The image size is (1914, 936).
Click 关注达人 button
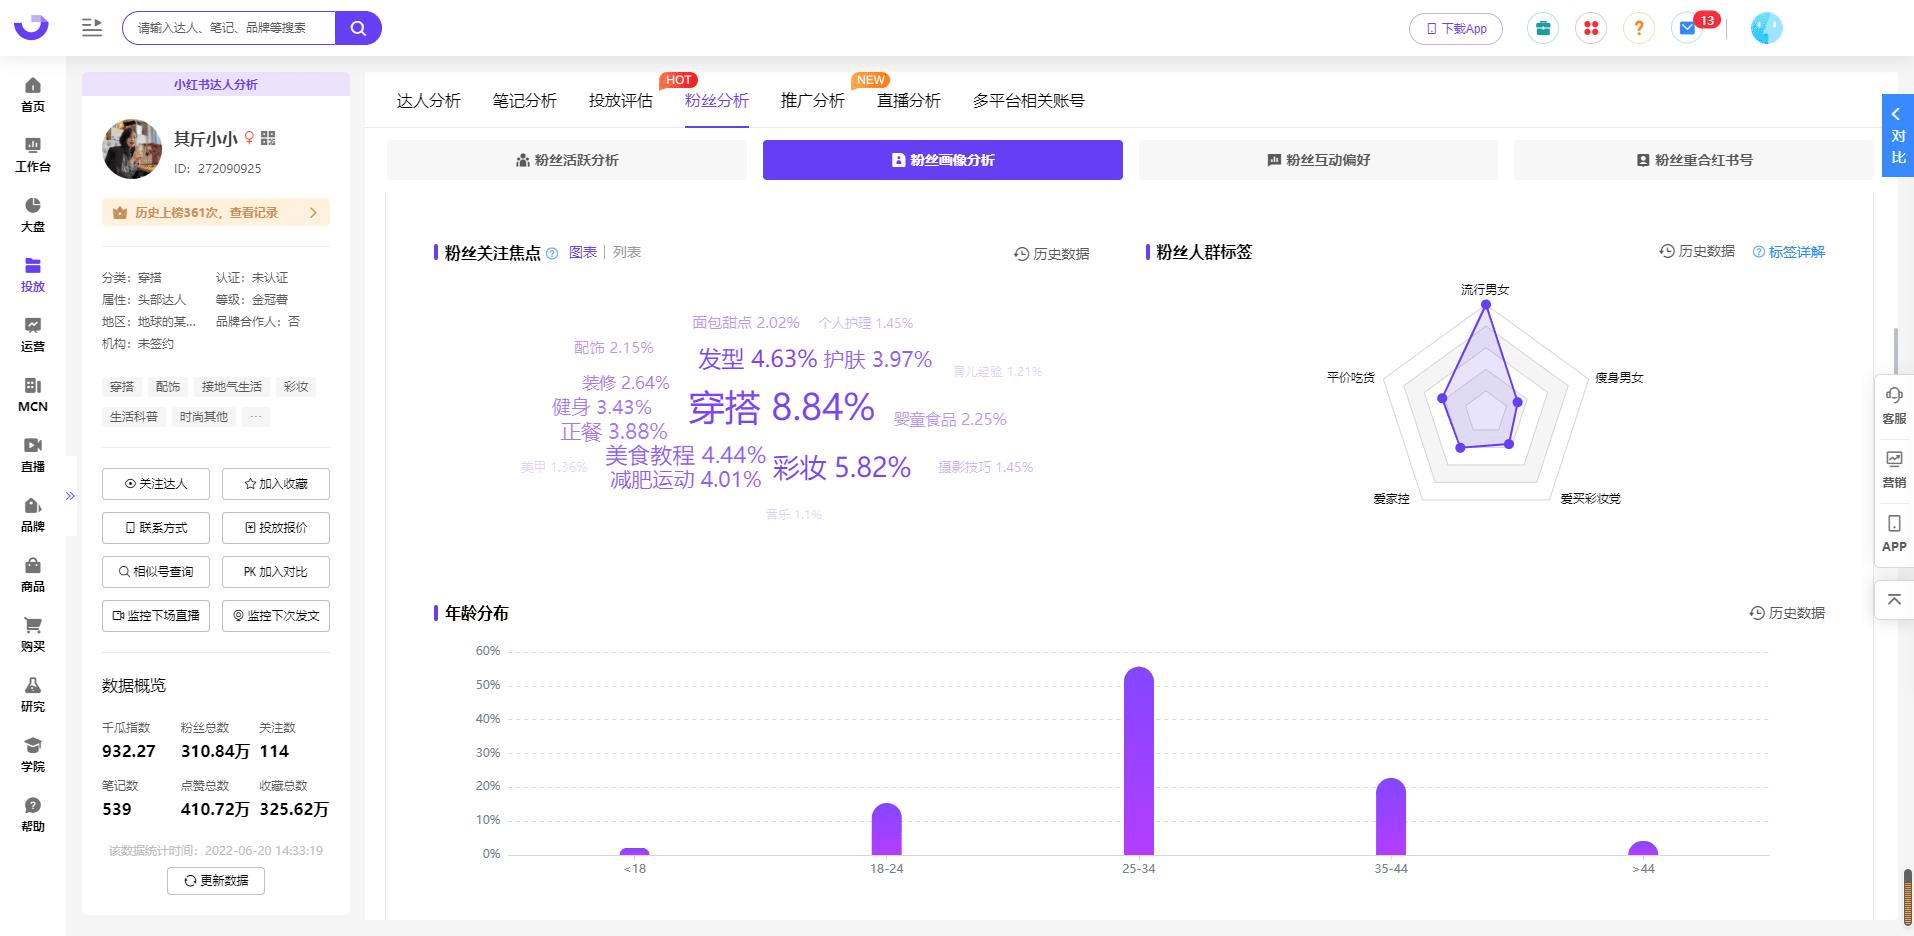(156, 484)
